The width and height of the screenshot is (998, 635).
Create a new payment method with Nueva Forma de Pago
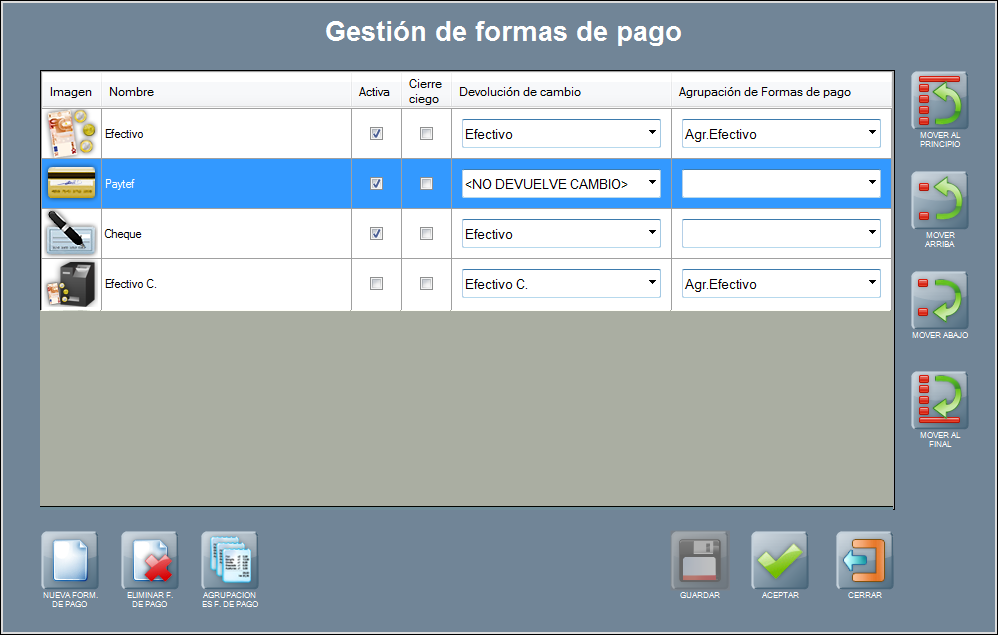coord(70,561)
